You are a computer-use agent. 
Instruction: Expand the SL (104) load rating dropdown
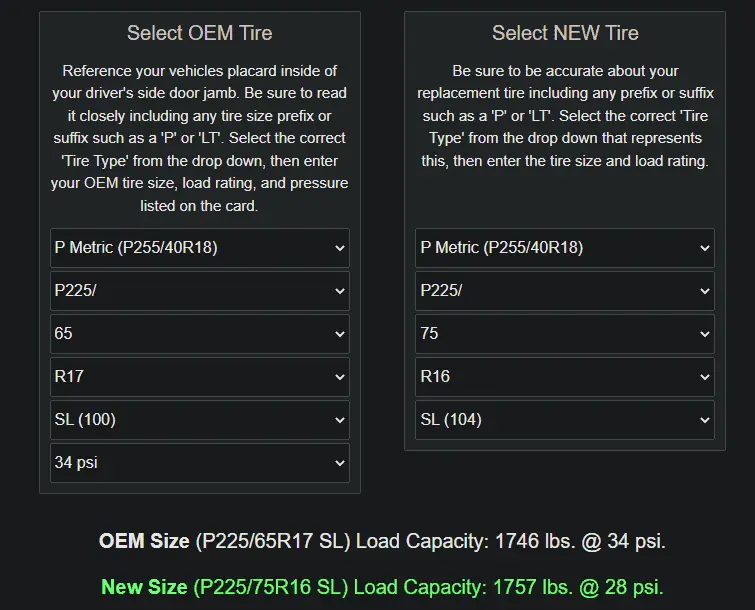tap(564, 420)
